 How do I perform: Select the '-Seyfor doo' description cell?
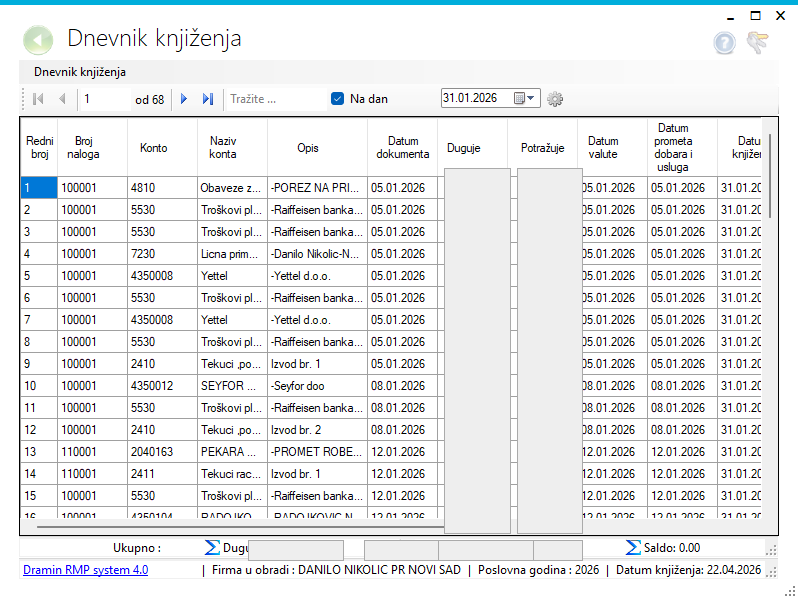click(x=317, y=385)
